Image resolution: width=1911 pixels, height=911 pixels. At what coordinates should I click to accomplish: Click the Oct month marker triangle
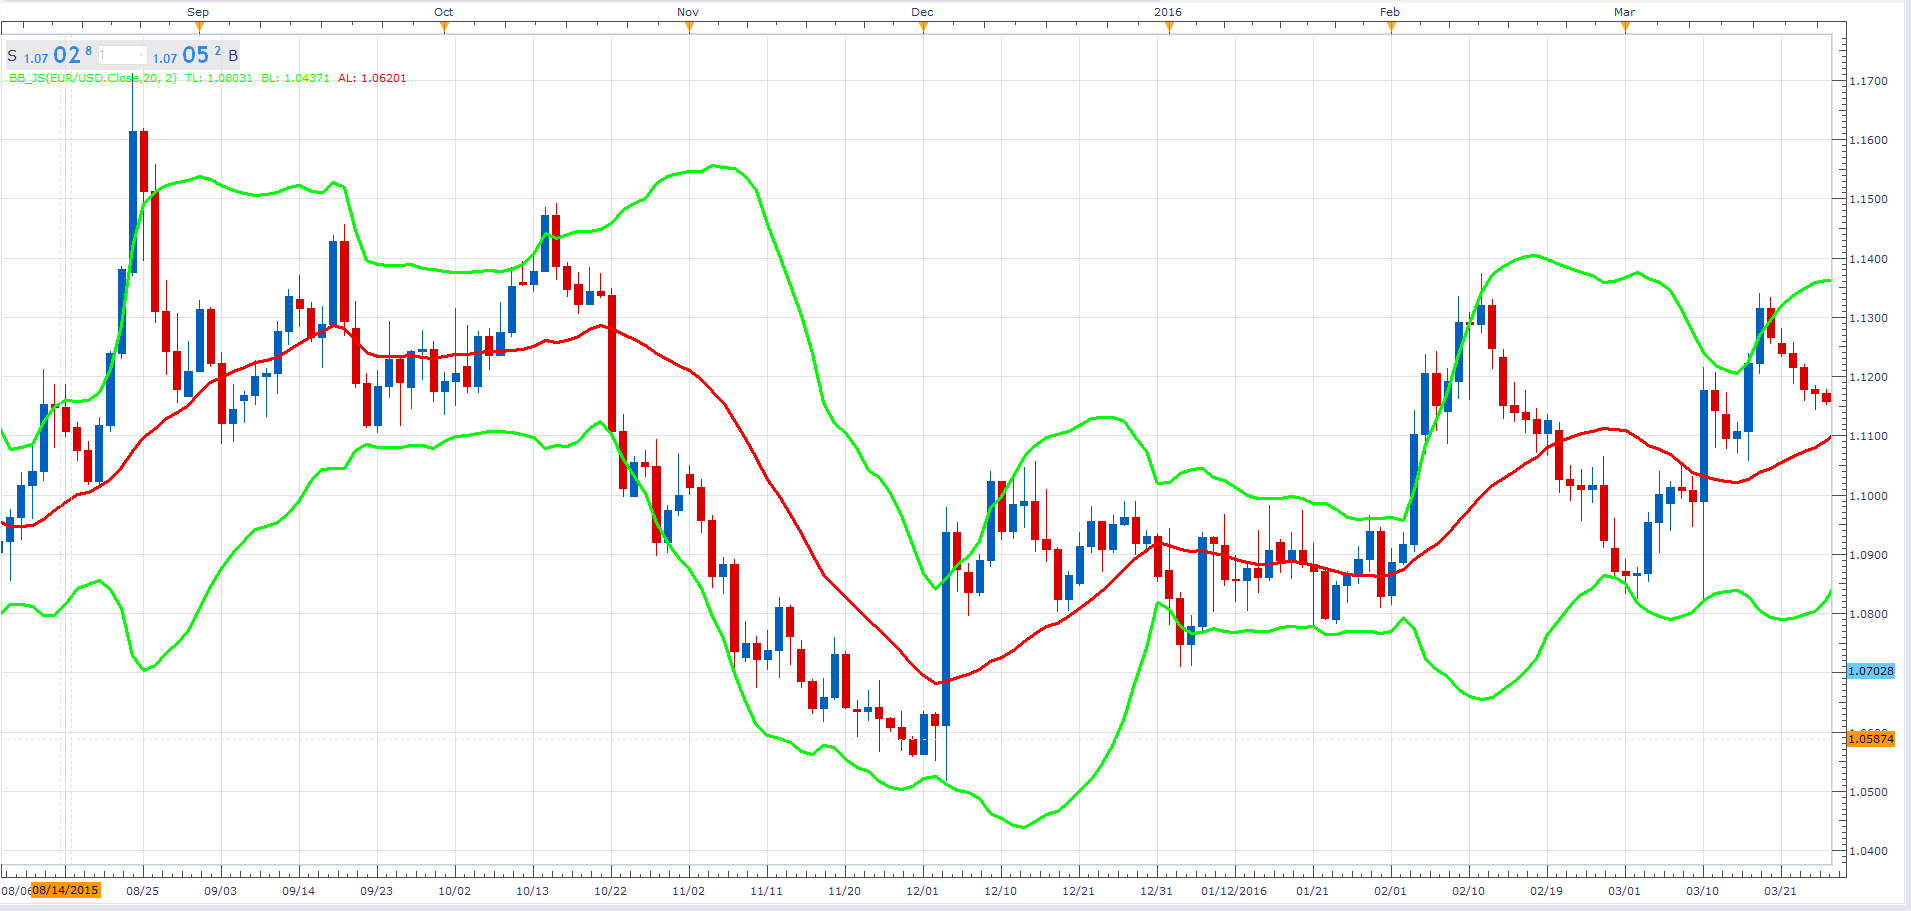coord(444,26)
